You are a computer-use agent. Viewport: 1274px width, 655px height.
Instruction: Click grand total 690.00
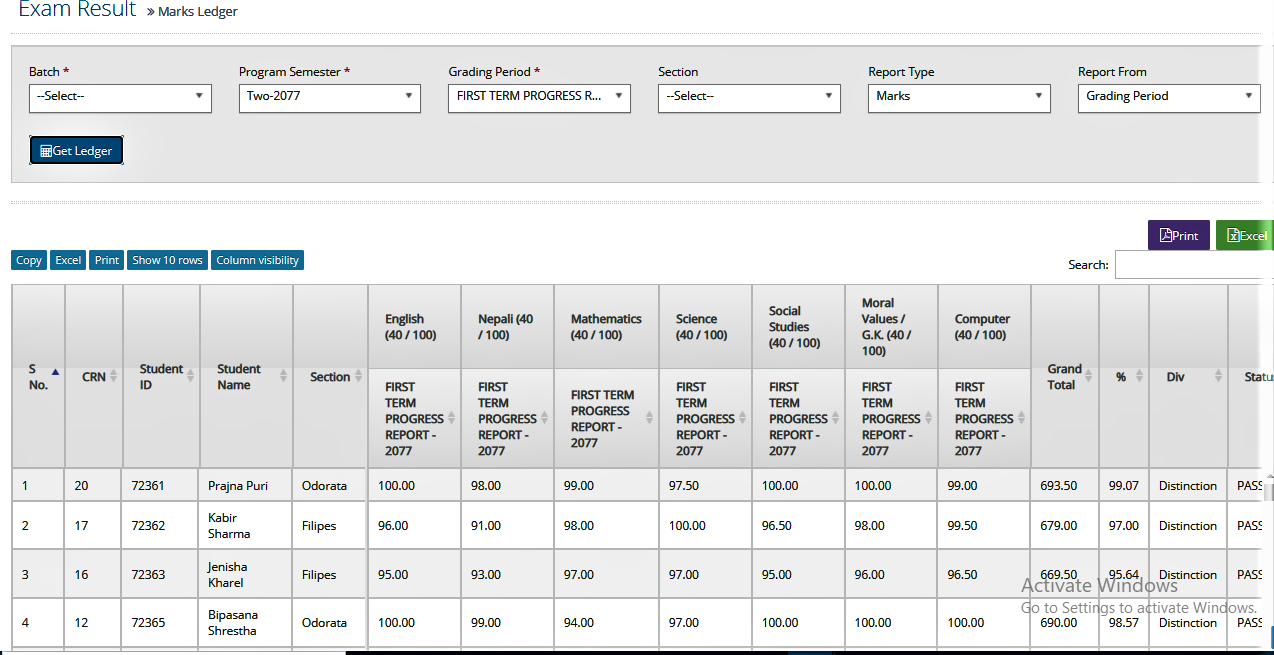1059,623
